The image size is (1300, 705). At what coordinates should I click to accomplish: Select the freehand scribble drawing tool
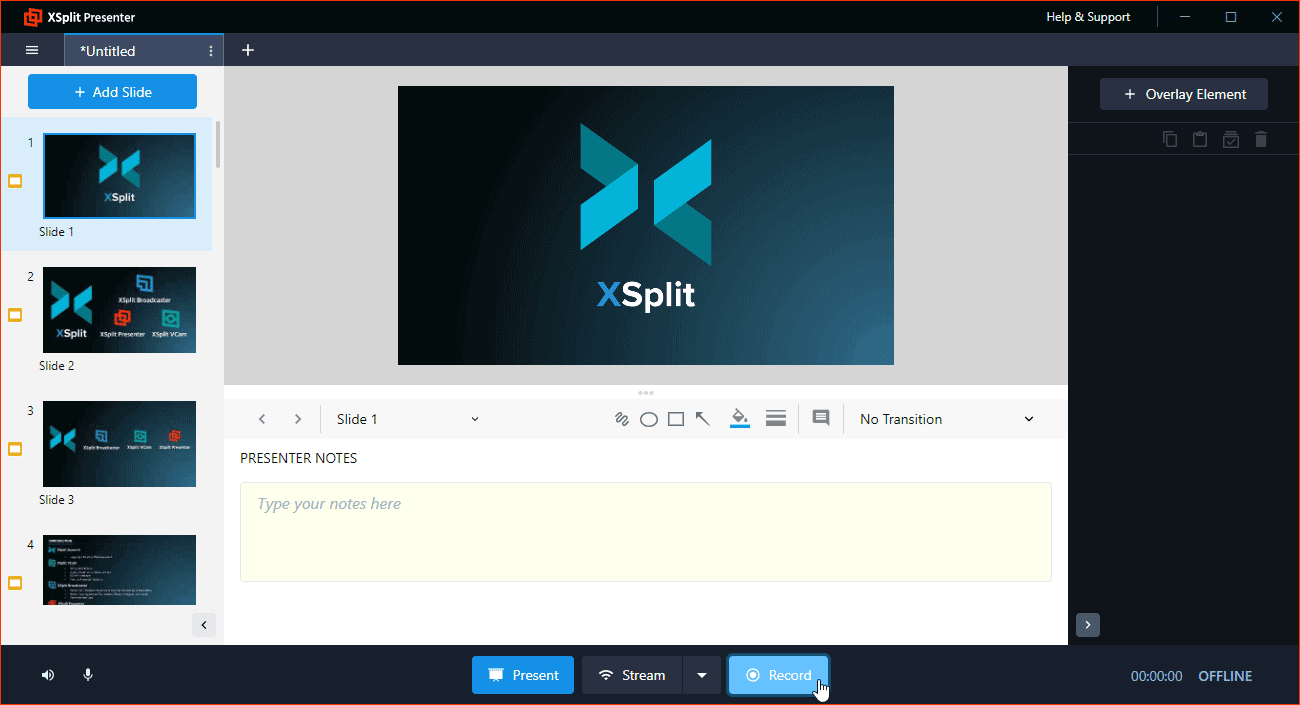point(621,419)
